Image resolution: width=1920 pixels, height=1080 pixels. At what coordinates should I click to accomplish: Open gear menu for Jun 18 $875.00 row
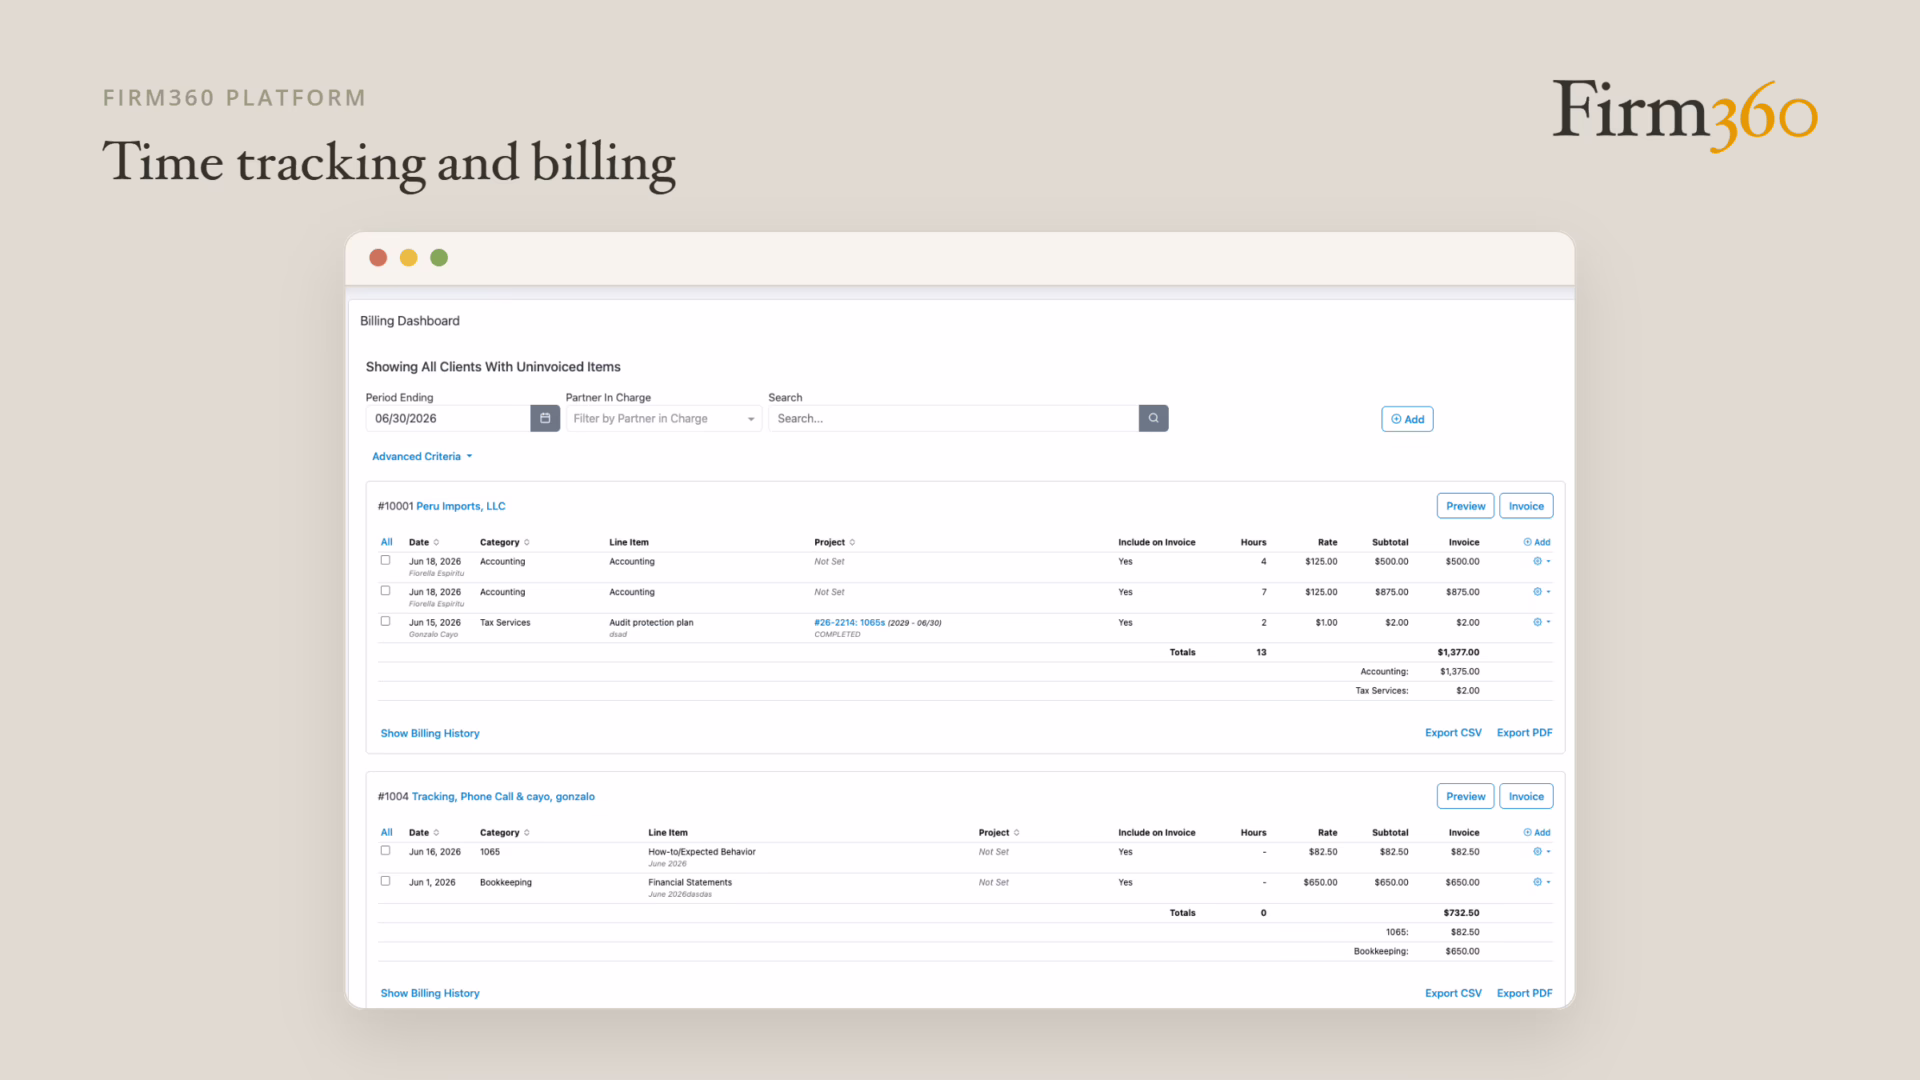coord(1541,592)
